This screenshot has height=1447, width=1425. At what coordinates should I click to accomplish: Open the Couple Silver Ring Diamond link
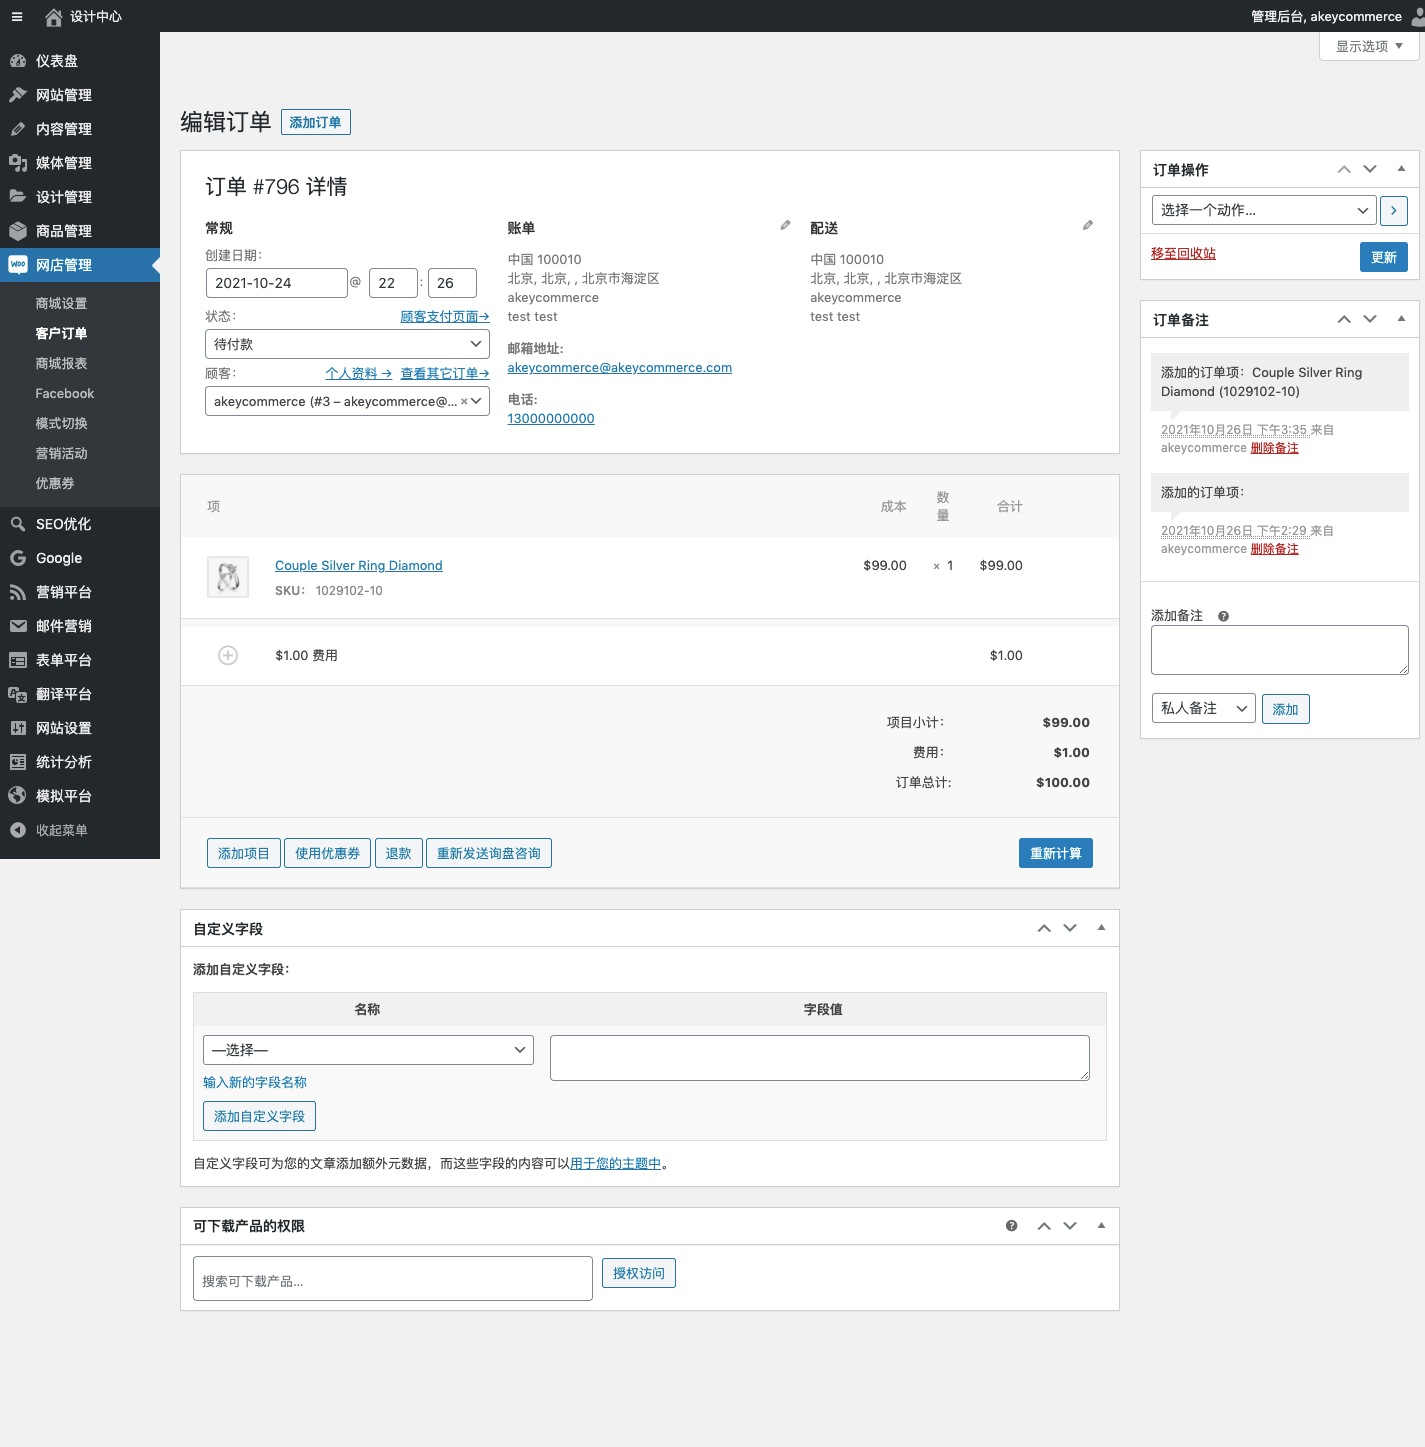(x=358, y=566)
